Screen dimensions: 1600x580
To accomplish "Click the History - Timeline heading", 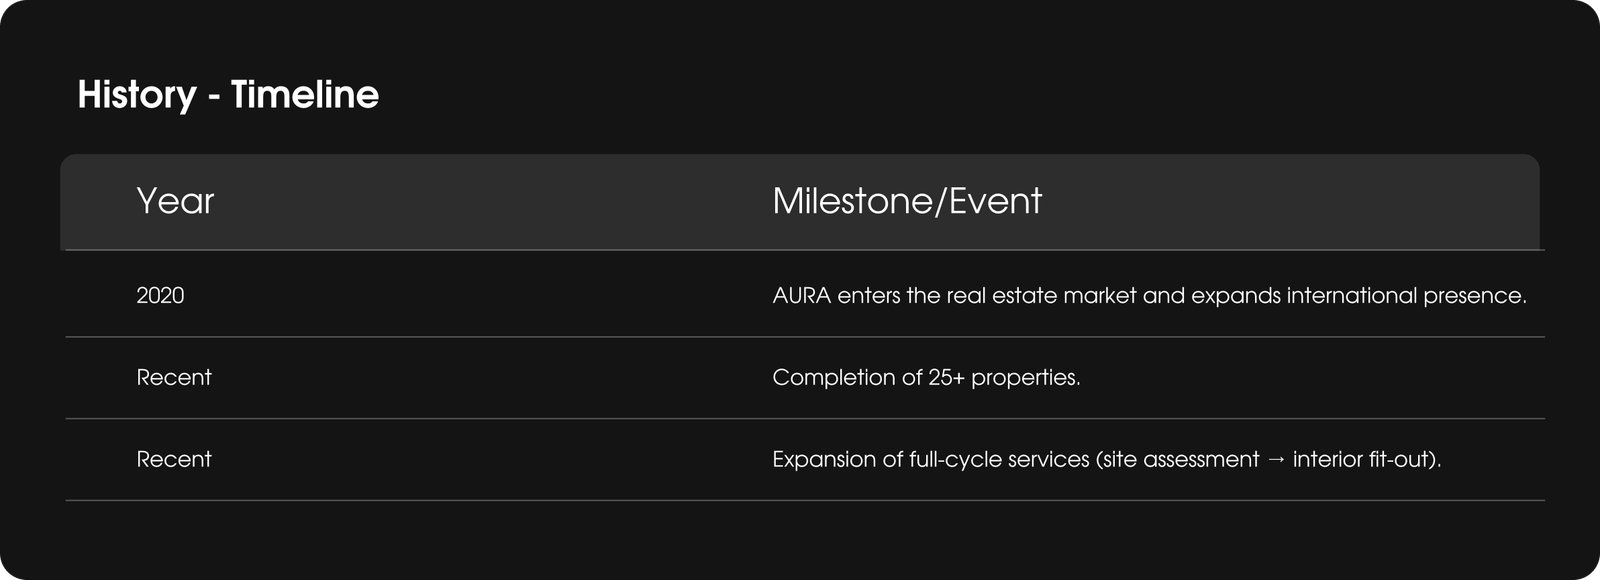I will tap(228, 95).
